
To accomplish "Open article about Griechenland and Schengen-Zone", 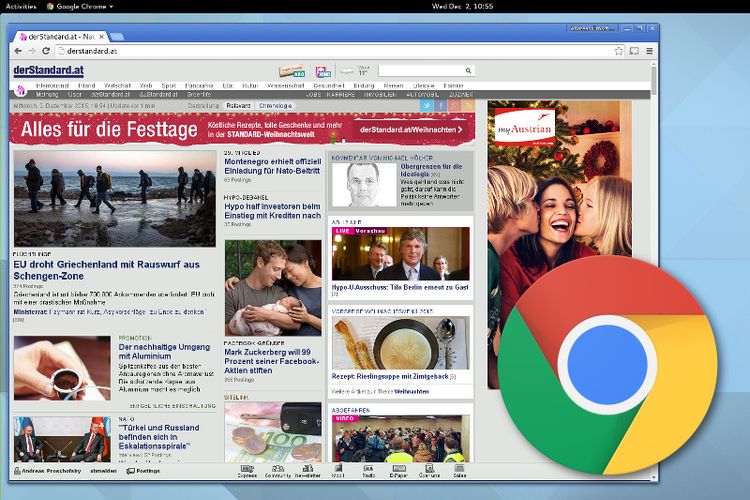I will (x=107, y=270).
